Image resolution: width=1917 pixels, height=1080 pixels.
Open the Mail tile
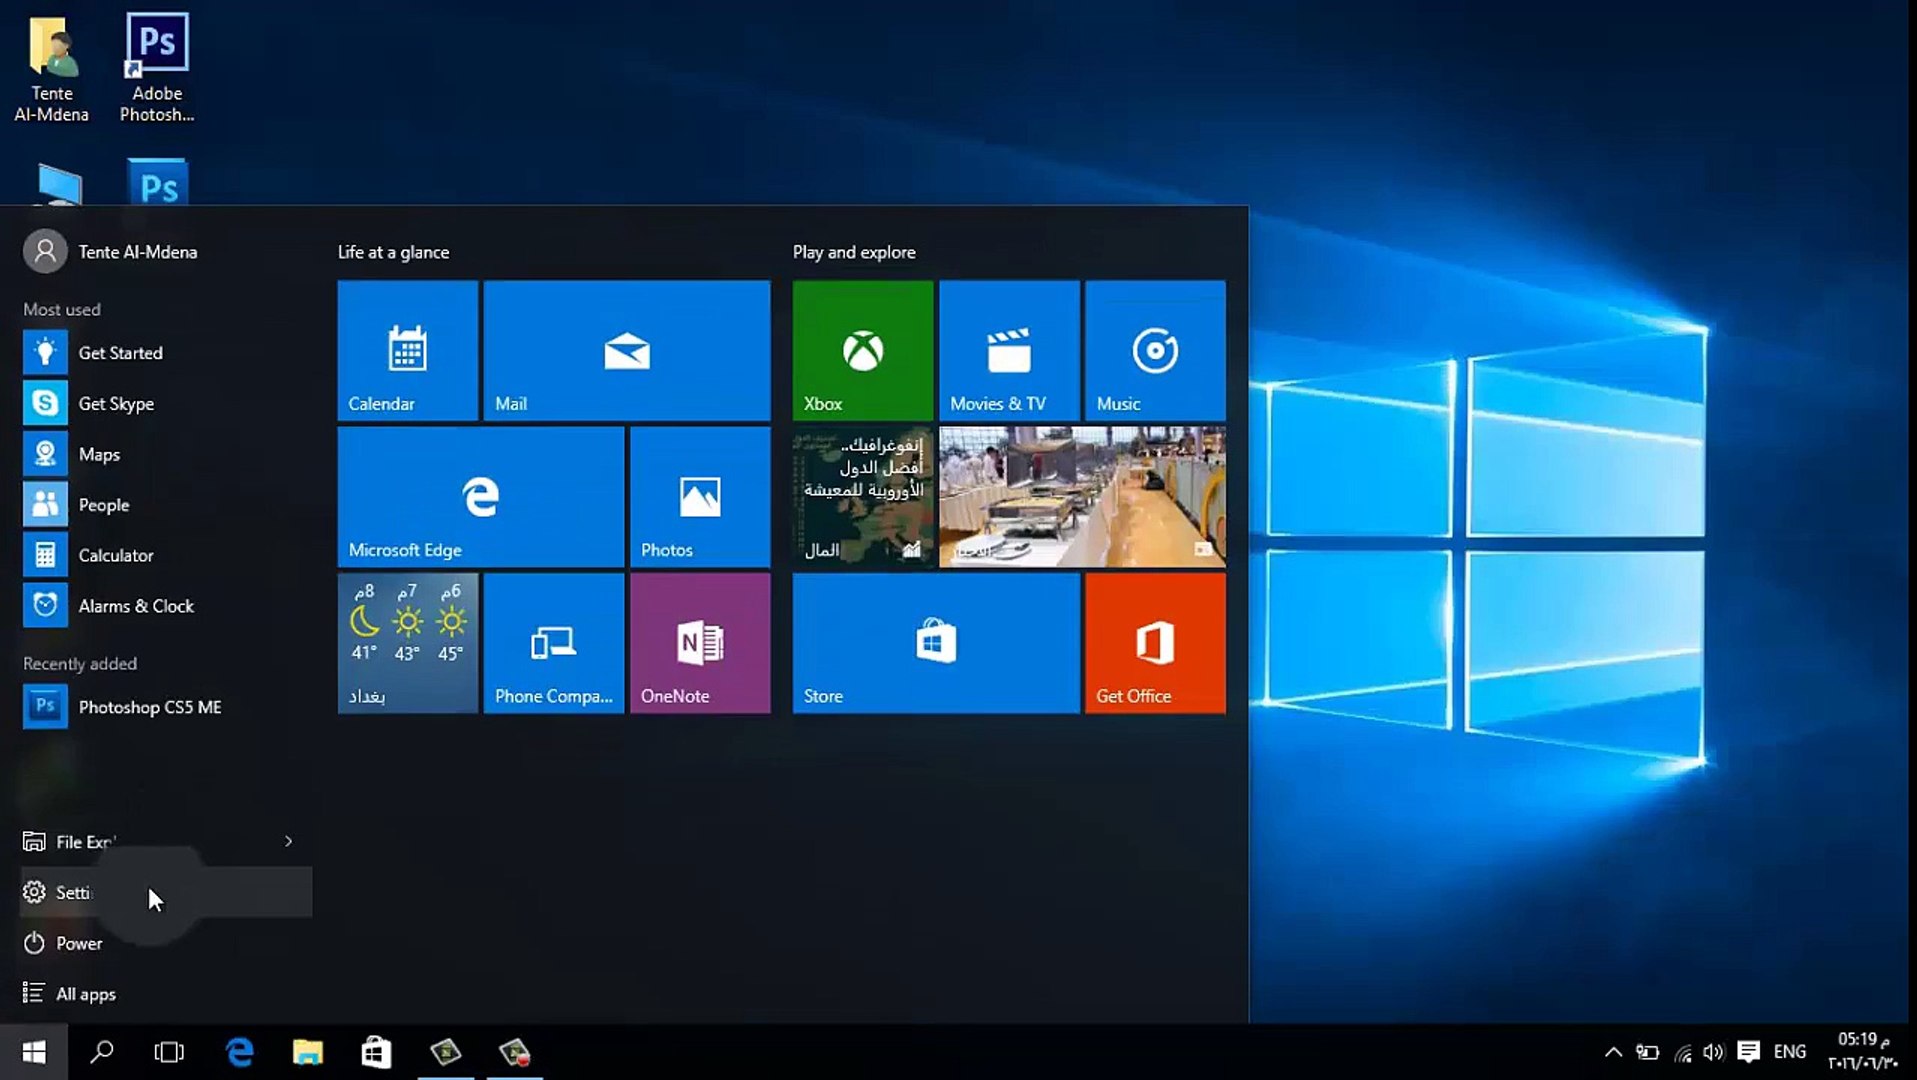626,350
